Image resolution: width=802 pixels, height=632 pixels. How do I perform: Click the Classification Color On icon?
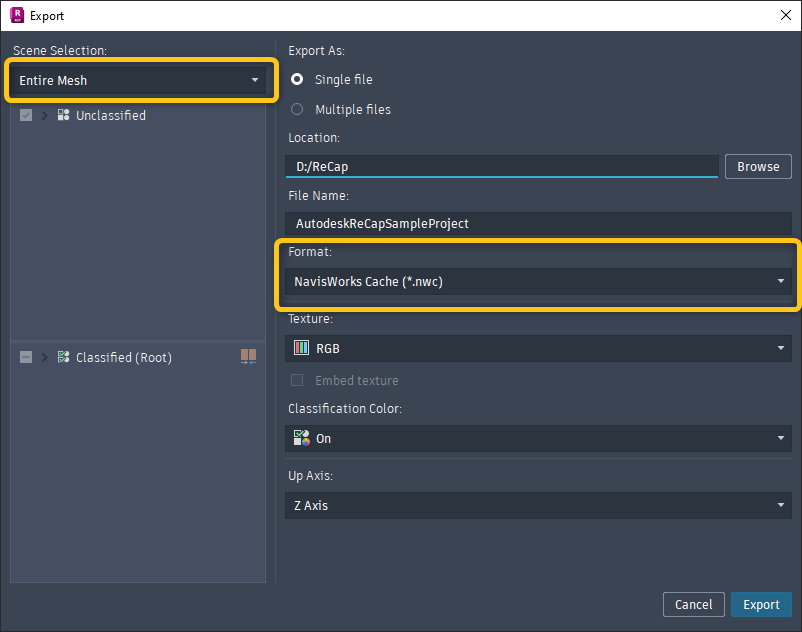(x=301, y=438)
